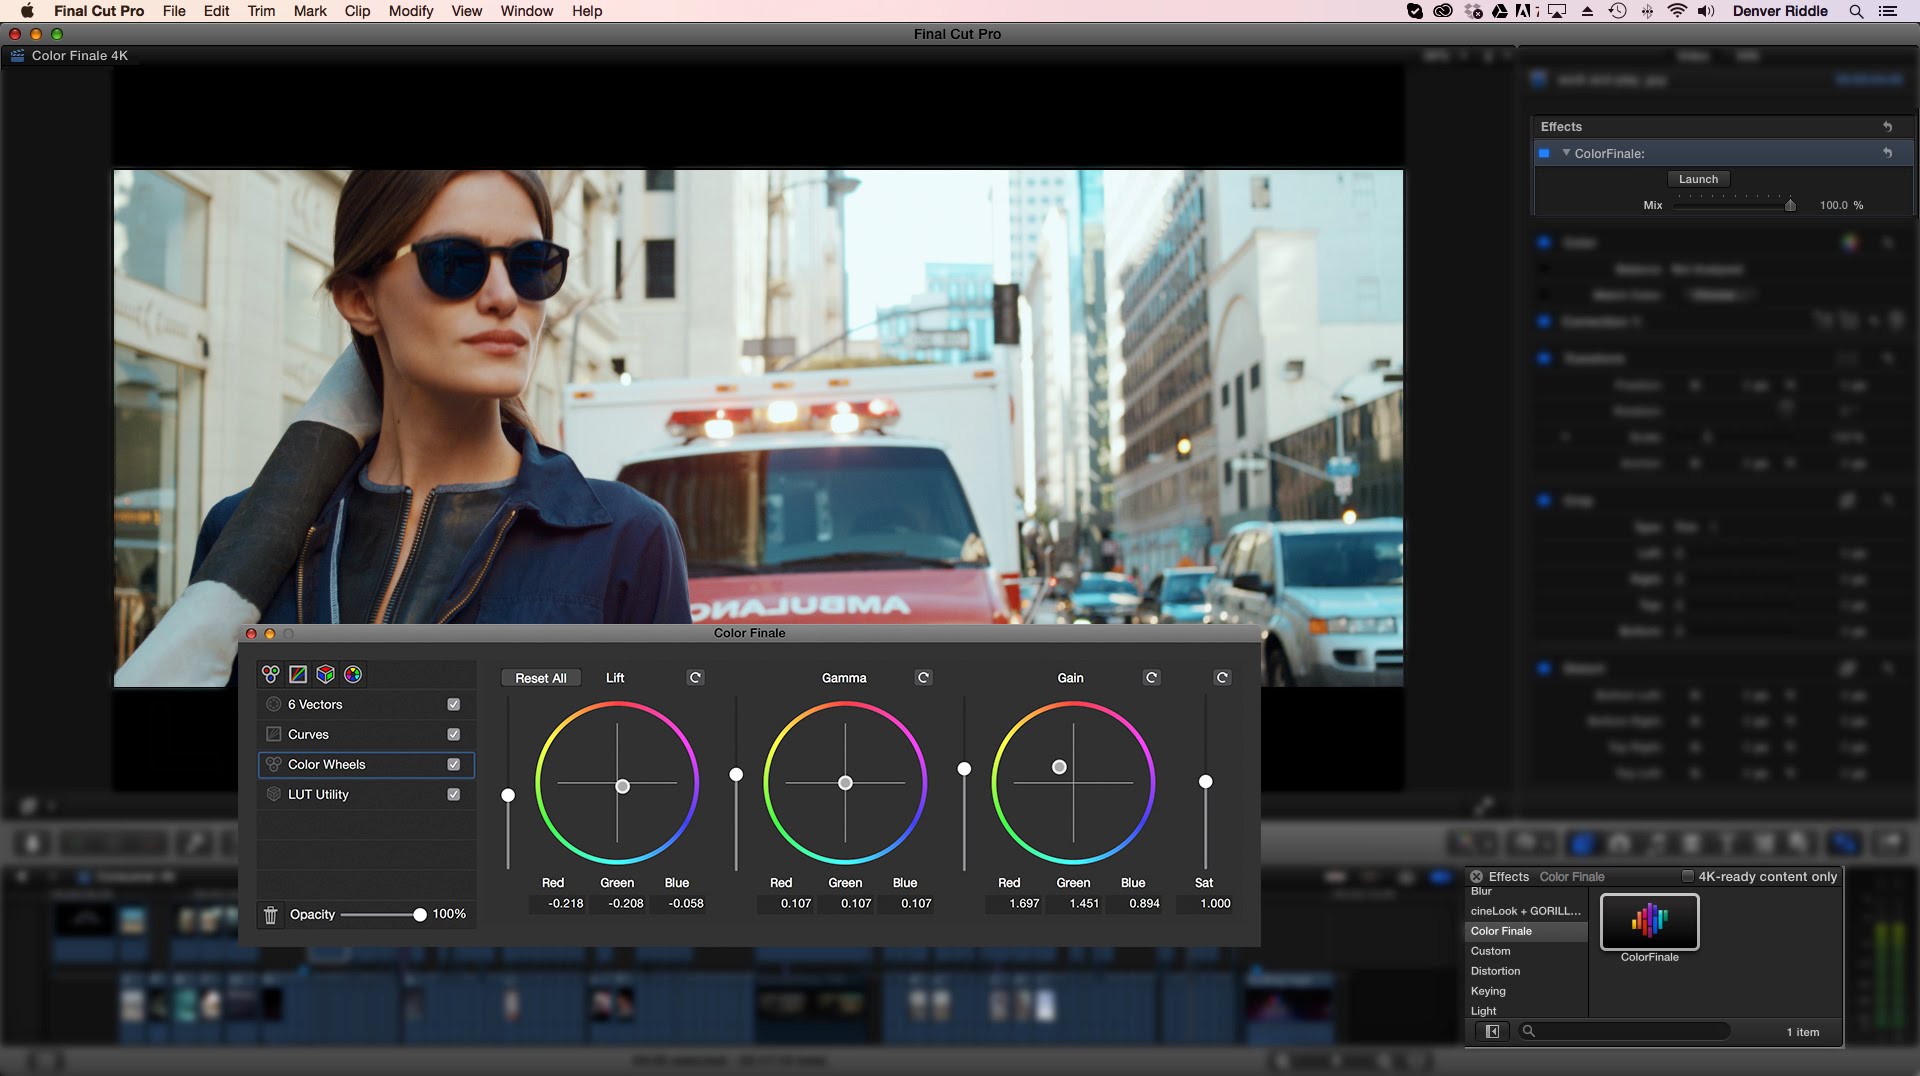Viewport: 1920px width, 1076px height.
Task: Click Creative Cloud menu bar icon
Action: (x=1443, y=11)
